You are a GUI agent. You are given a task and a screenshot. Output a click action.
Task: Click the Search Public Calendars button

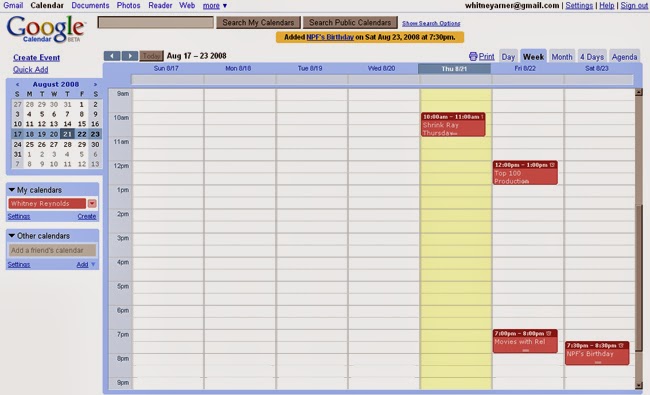[x=350, y=22]
